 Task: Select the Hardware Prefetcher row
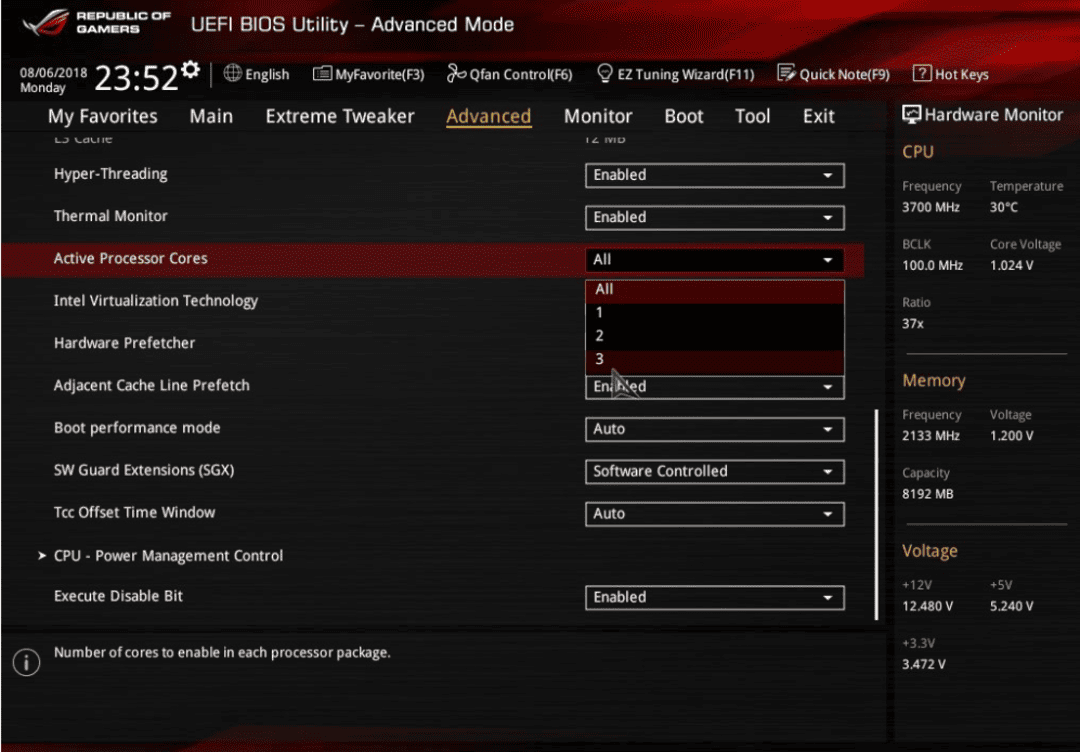click(125, 343)
